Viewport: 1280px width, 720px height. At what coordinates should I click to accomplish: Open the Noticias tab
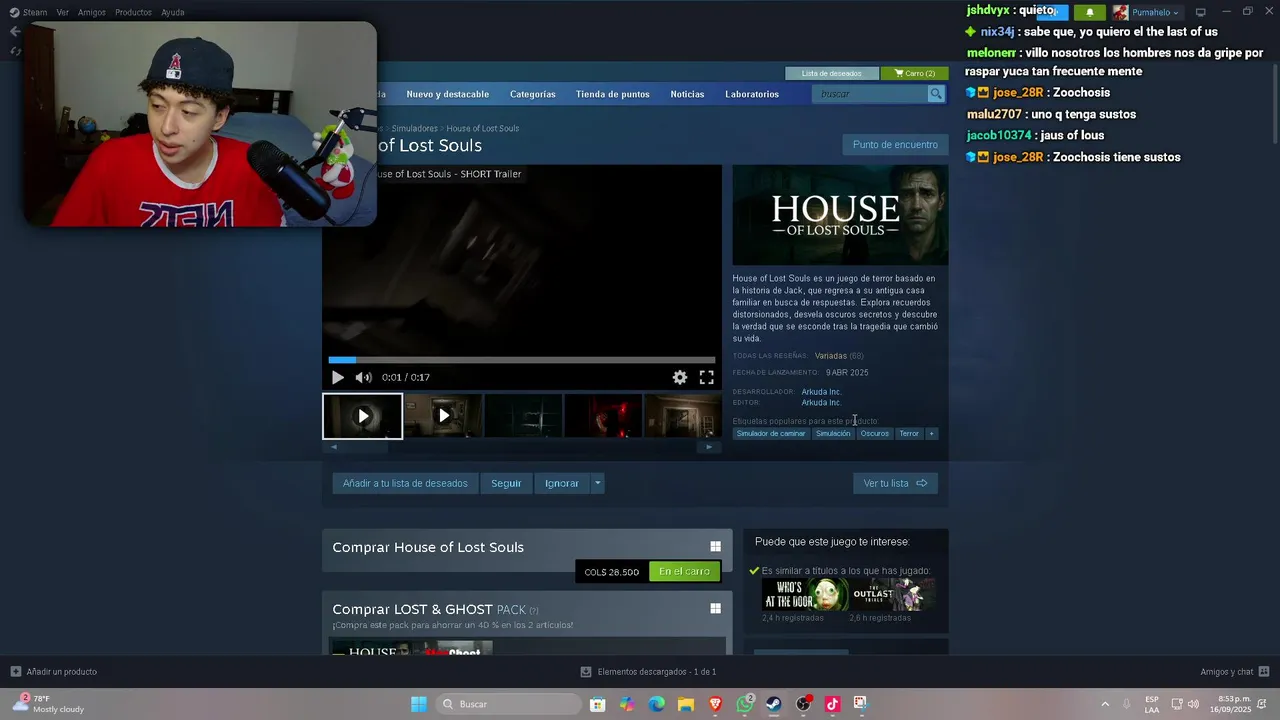[687, 94]
